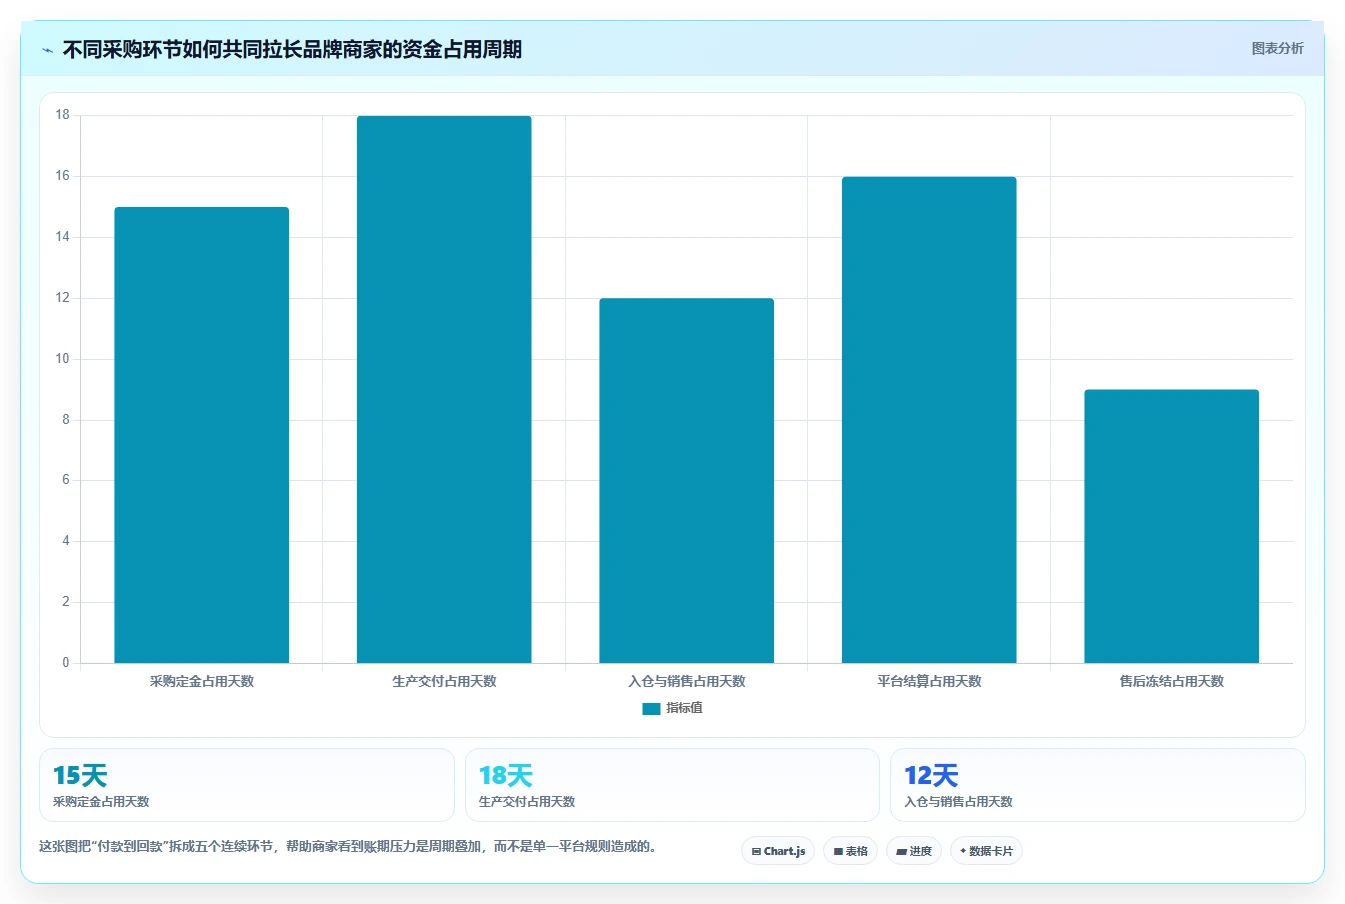This screenshot has width=1345, height=904.
Task: Click the 生产交付占用天数 caption under 18天
Action: click(x=527, y=802)
